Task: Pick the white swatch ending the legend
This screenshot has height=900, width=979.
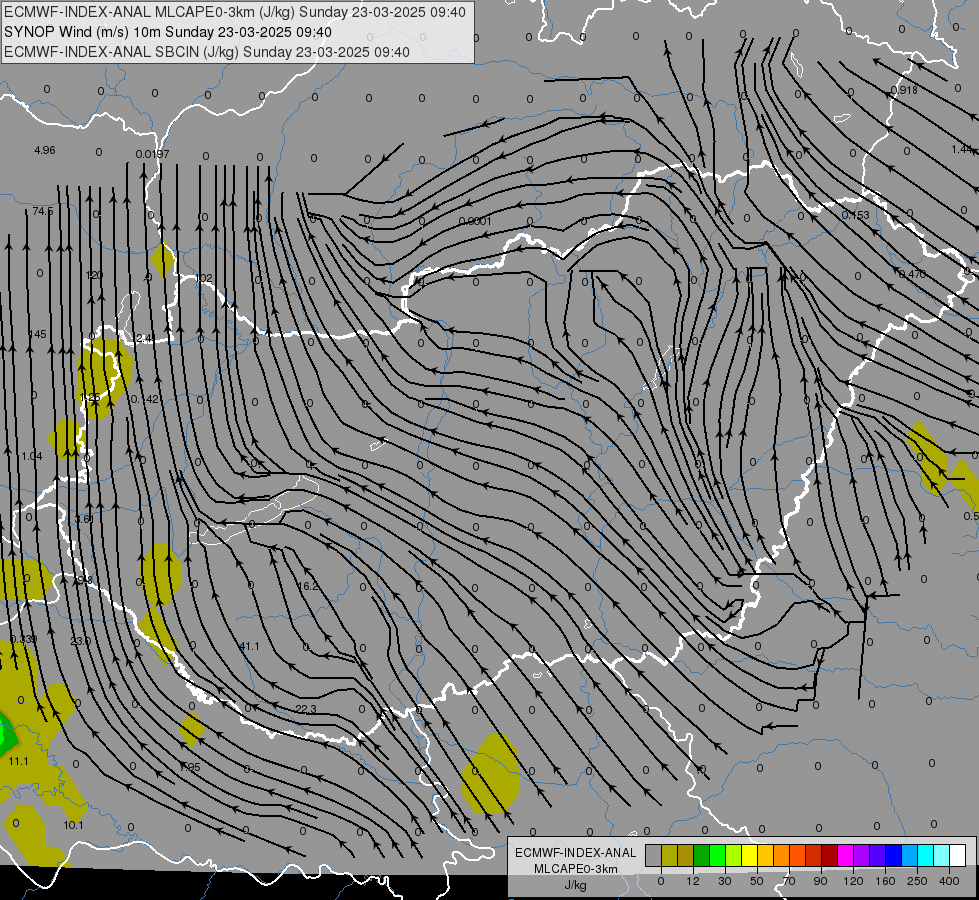Action: pyautogui.click(x=957, y=855)
